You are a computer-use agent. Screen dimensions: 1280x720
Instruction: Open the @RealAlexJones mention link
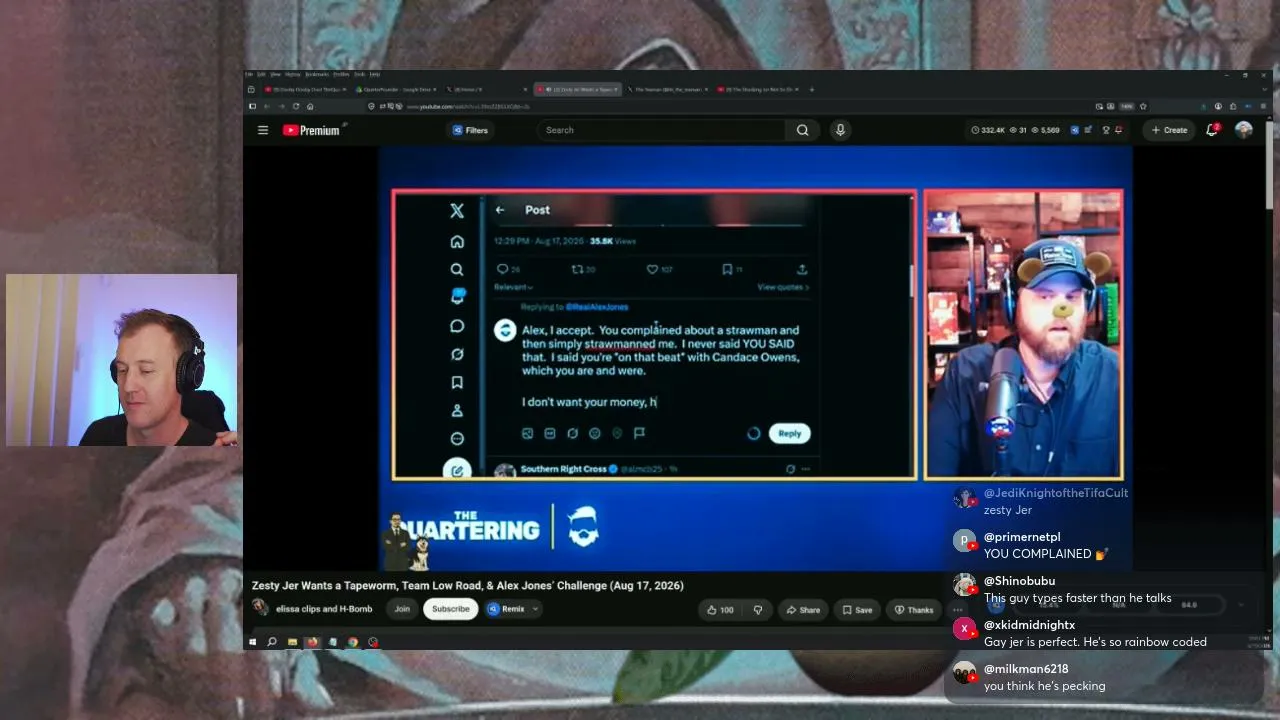597,307
